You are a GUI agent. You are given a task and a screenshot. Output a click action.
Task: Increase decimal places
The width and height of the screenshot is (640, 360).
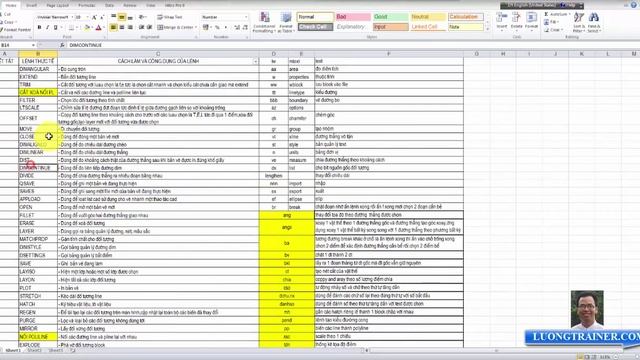pyautogui.click(x=237, y=27)
